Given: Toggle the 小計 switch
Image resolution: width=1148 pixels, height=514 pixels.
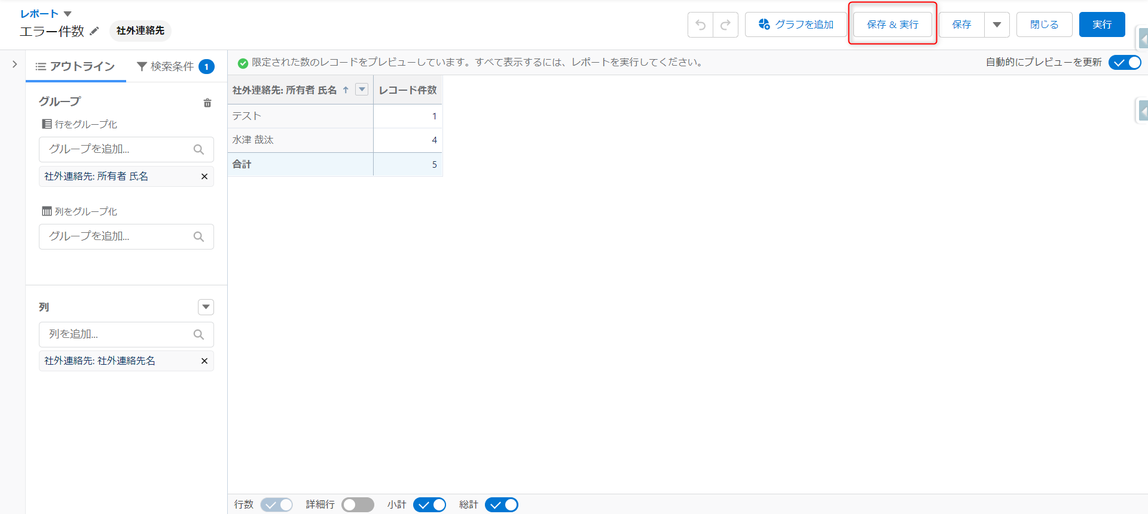Looking at the screenshot, I should coord(430,504).
